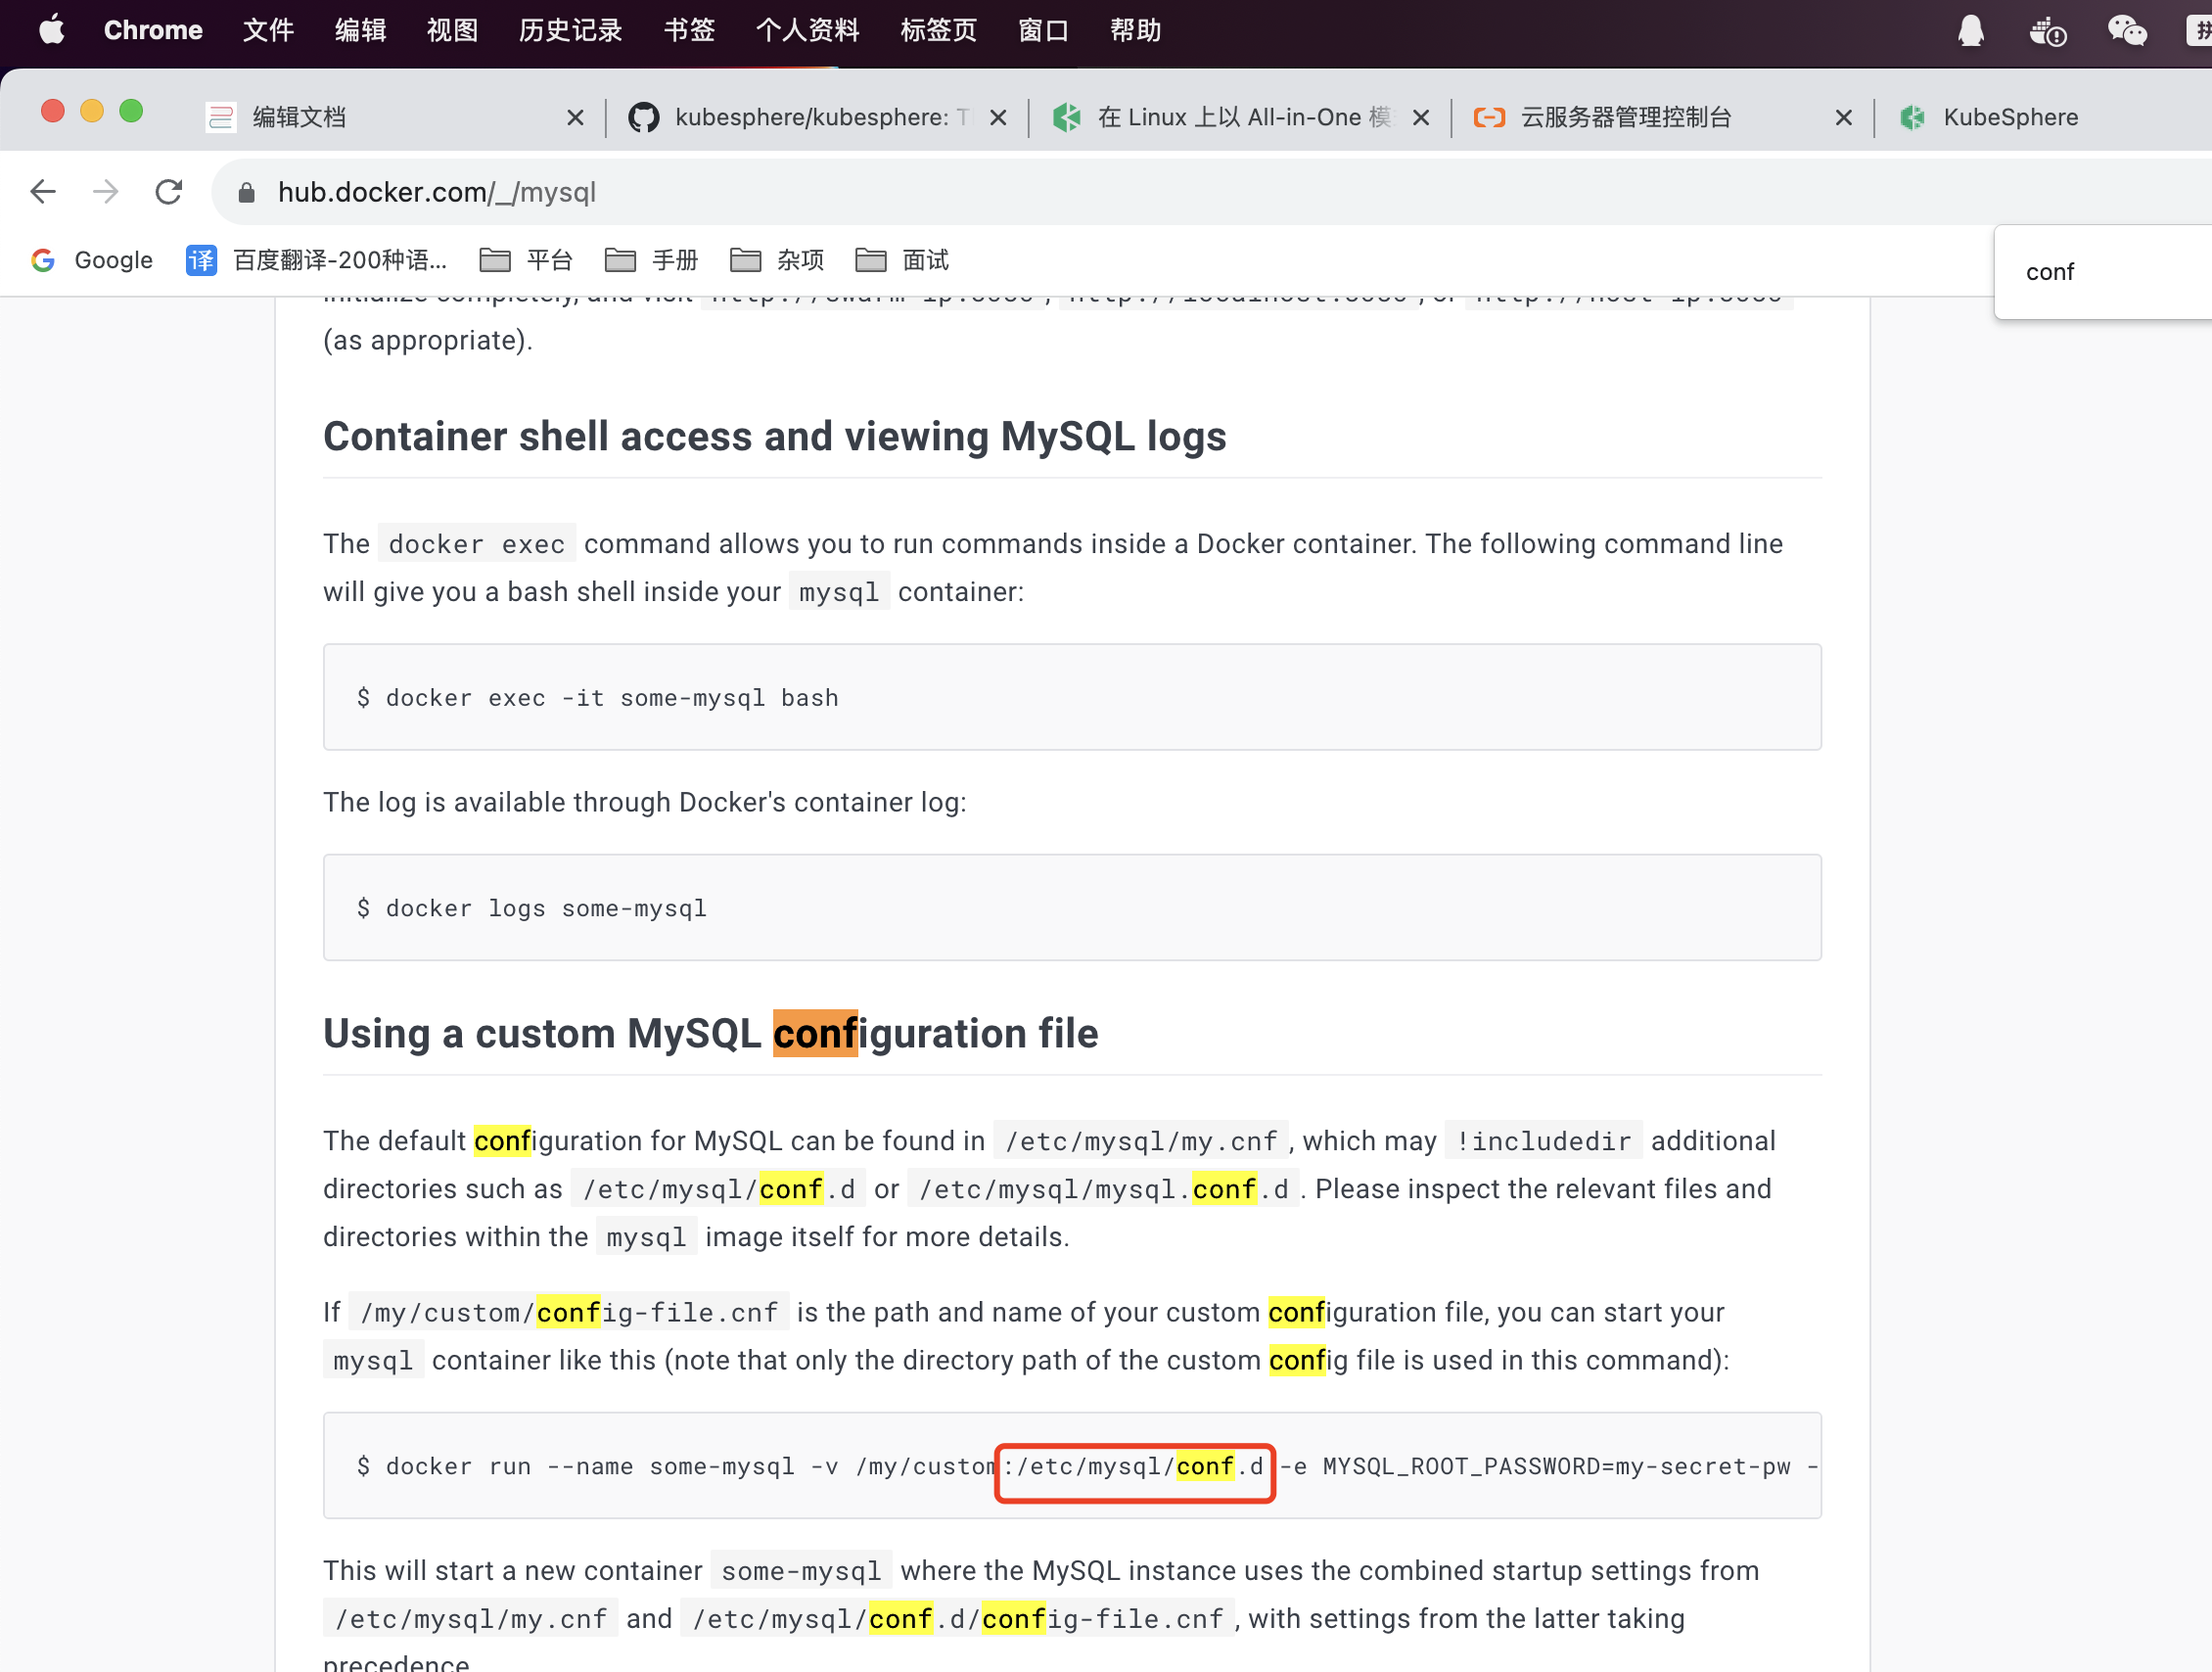Image resolution: width=2212 pixels, height=1672 pixels.
Task: Open the 杂项 bookmarks folder
Action: click(x=777, y=260)
